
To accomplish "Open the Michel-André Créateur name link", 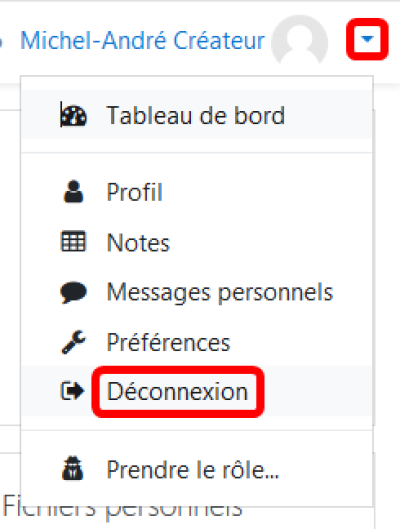I will tap(143, 40).
